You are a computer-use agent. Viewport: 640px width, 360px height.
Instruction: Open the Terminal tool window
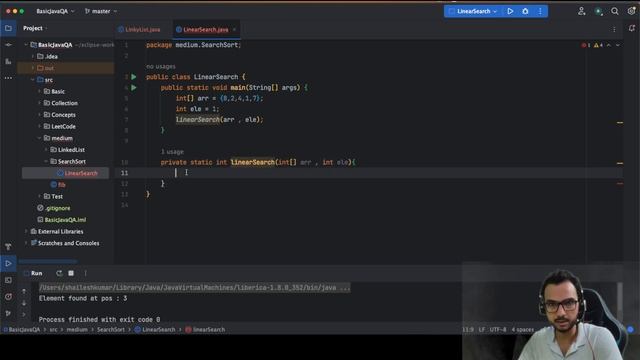pos(8,280)
